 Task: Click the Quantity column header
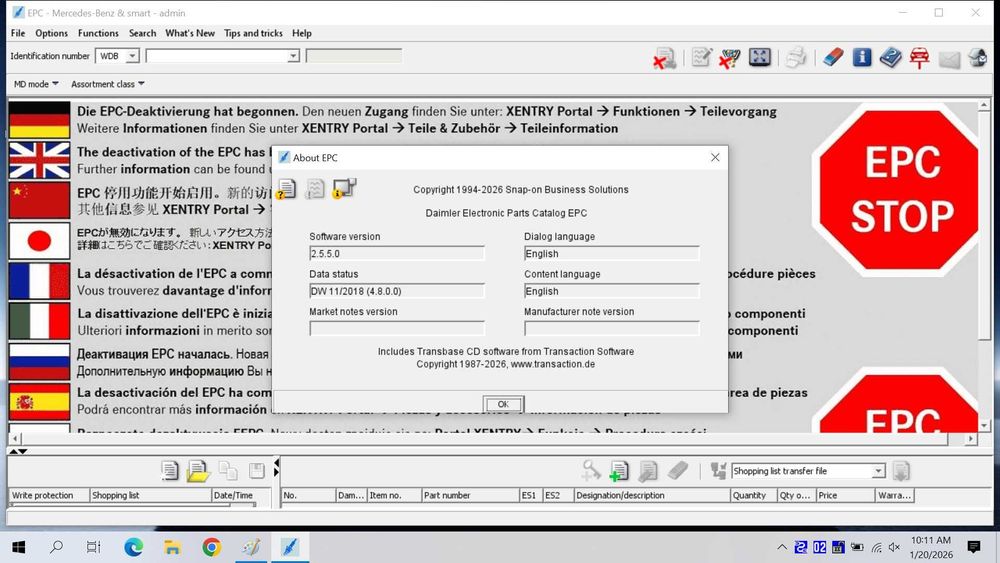(753, 495)
